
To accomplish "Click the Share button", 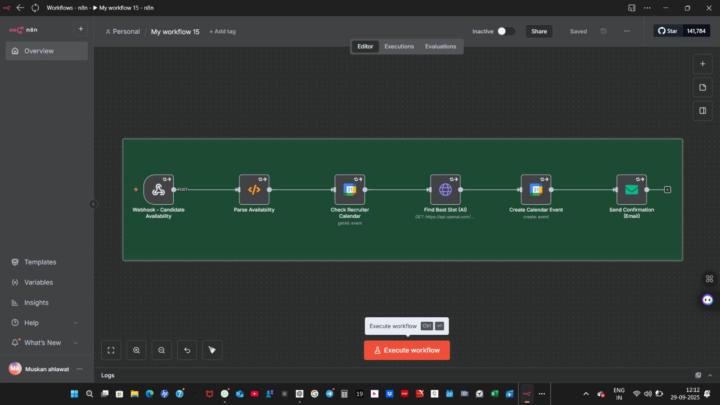I will pyautogui.click(x=539, y=31).
